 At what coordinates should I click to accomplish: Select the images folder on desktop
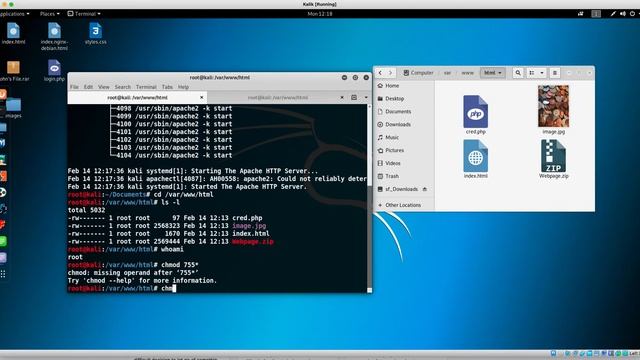tap(13, 107)
